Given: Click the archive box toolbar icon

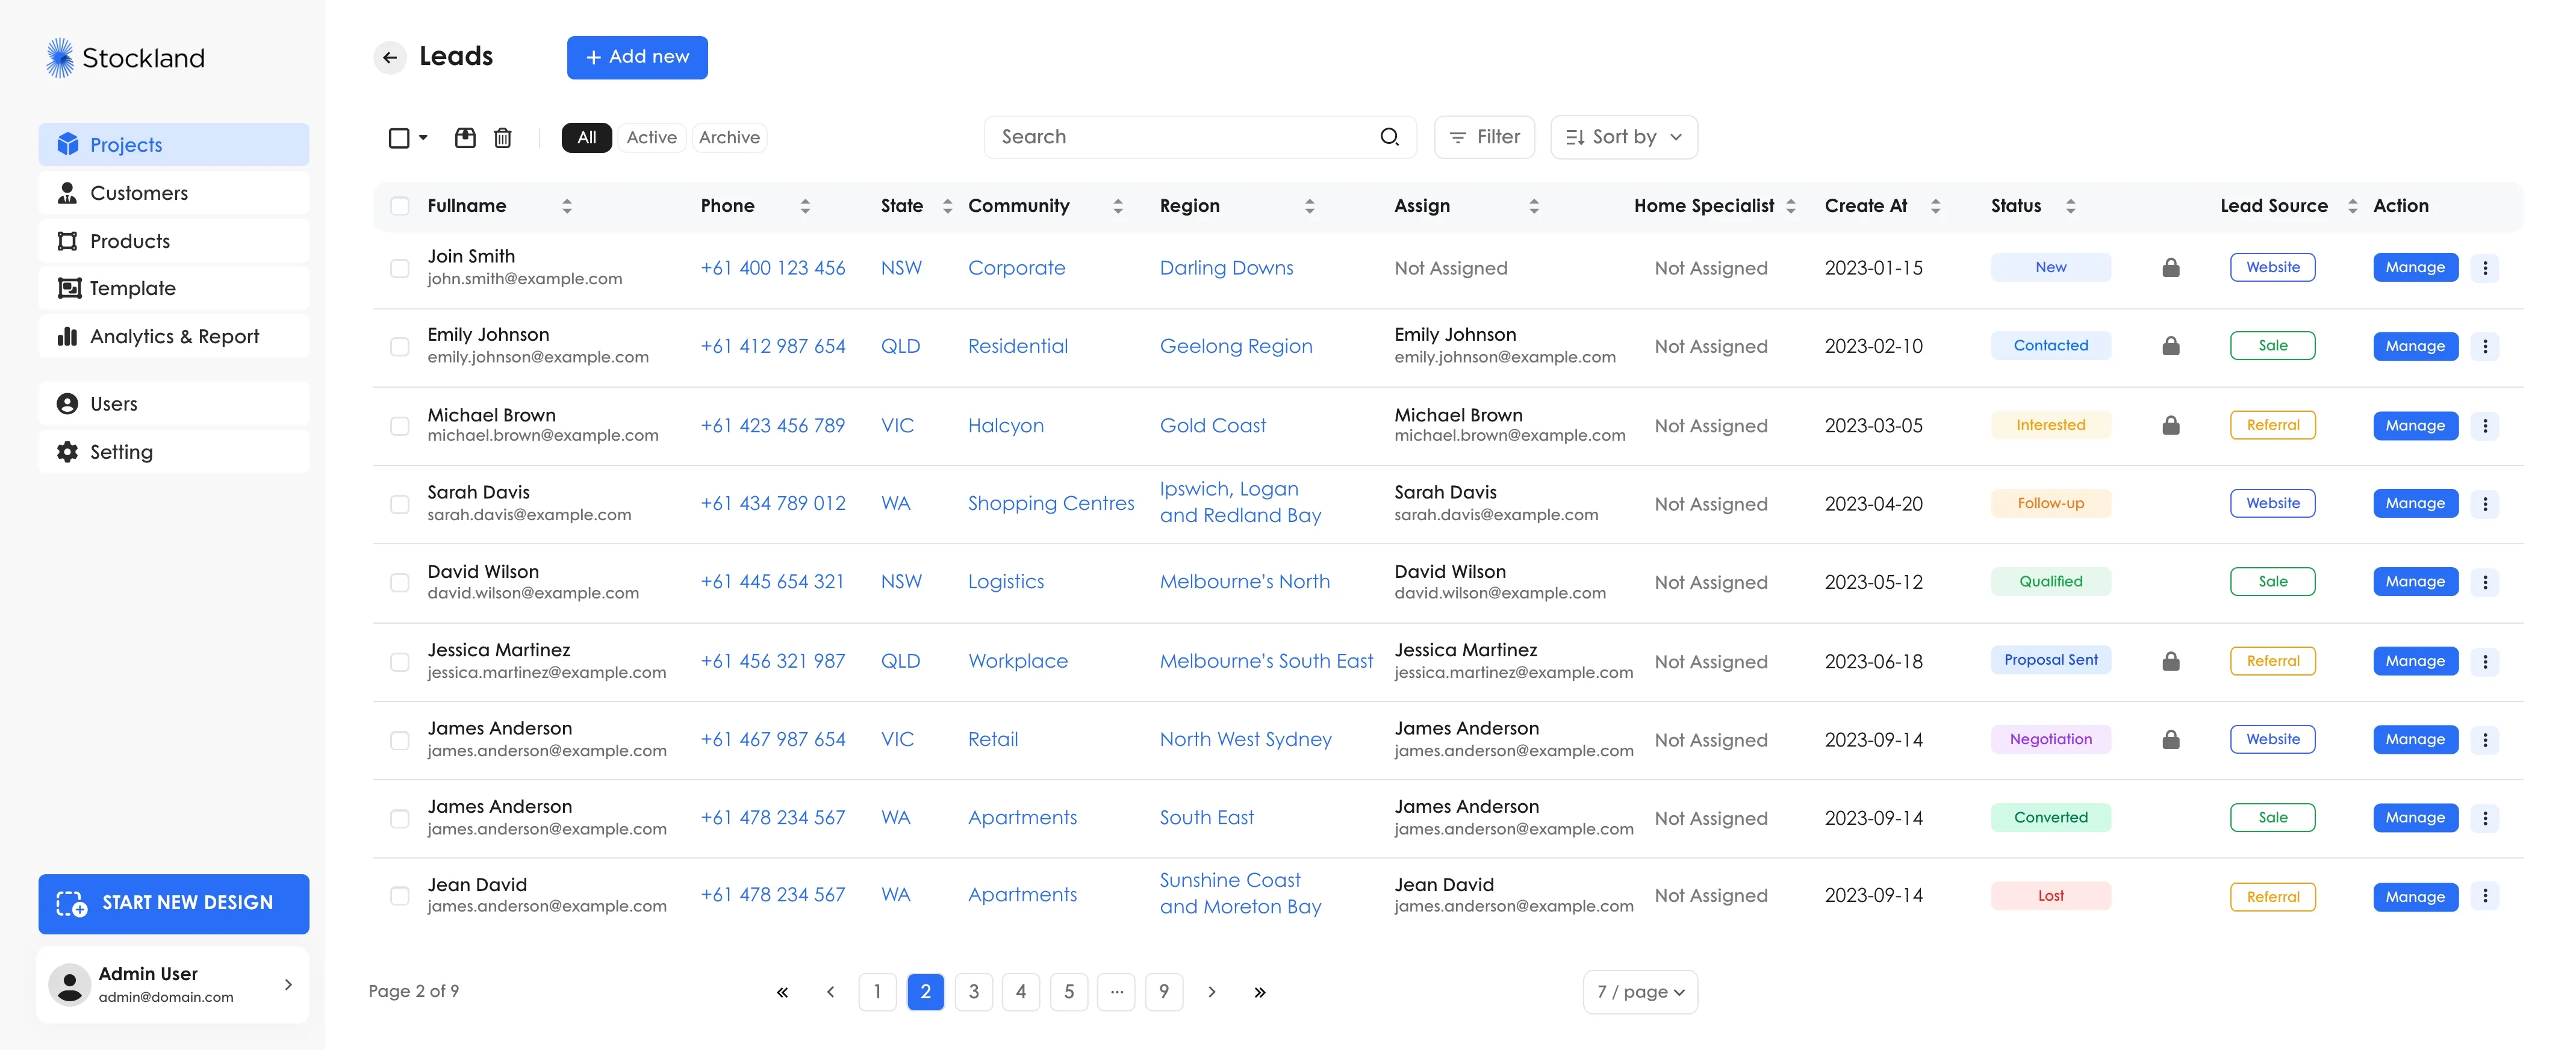Looking at the screenshot, I should click(x=465, y=137).
